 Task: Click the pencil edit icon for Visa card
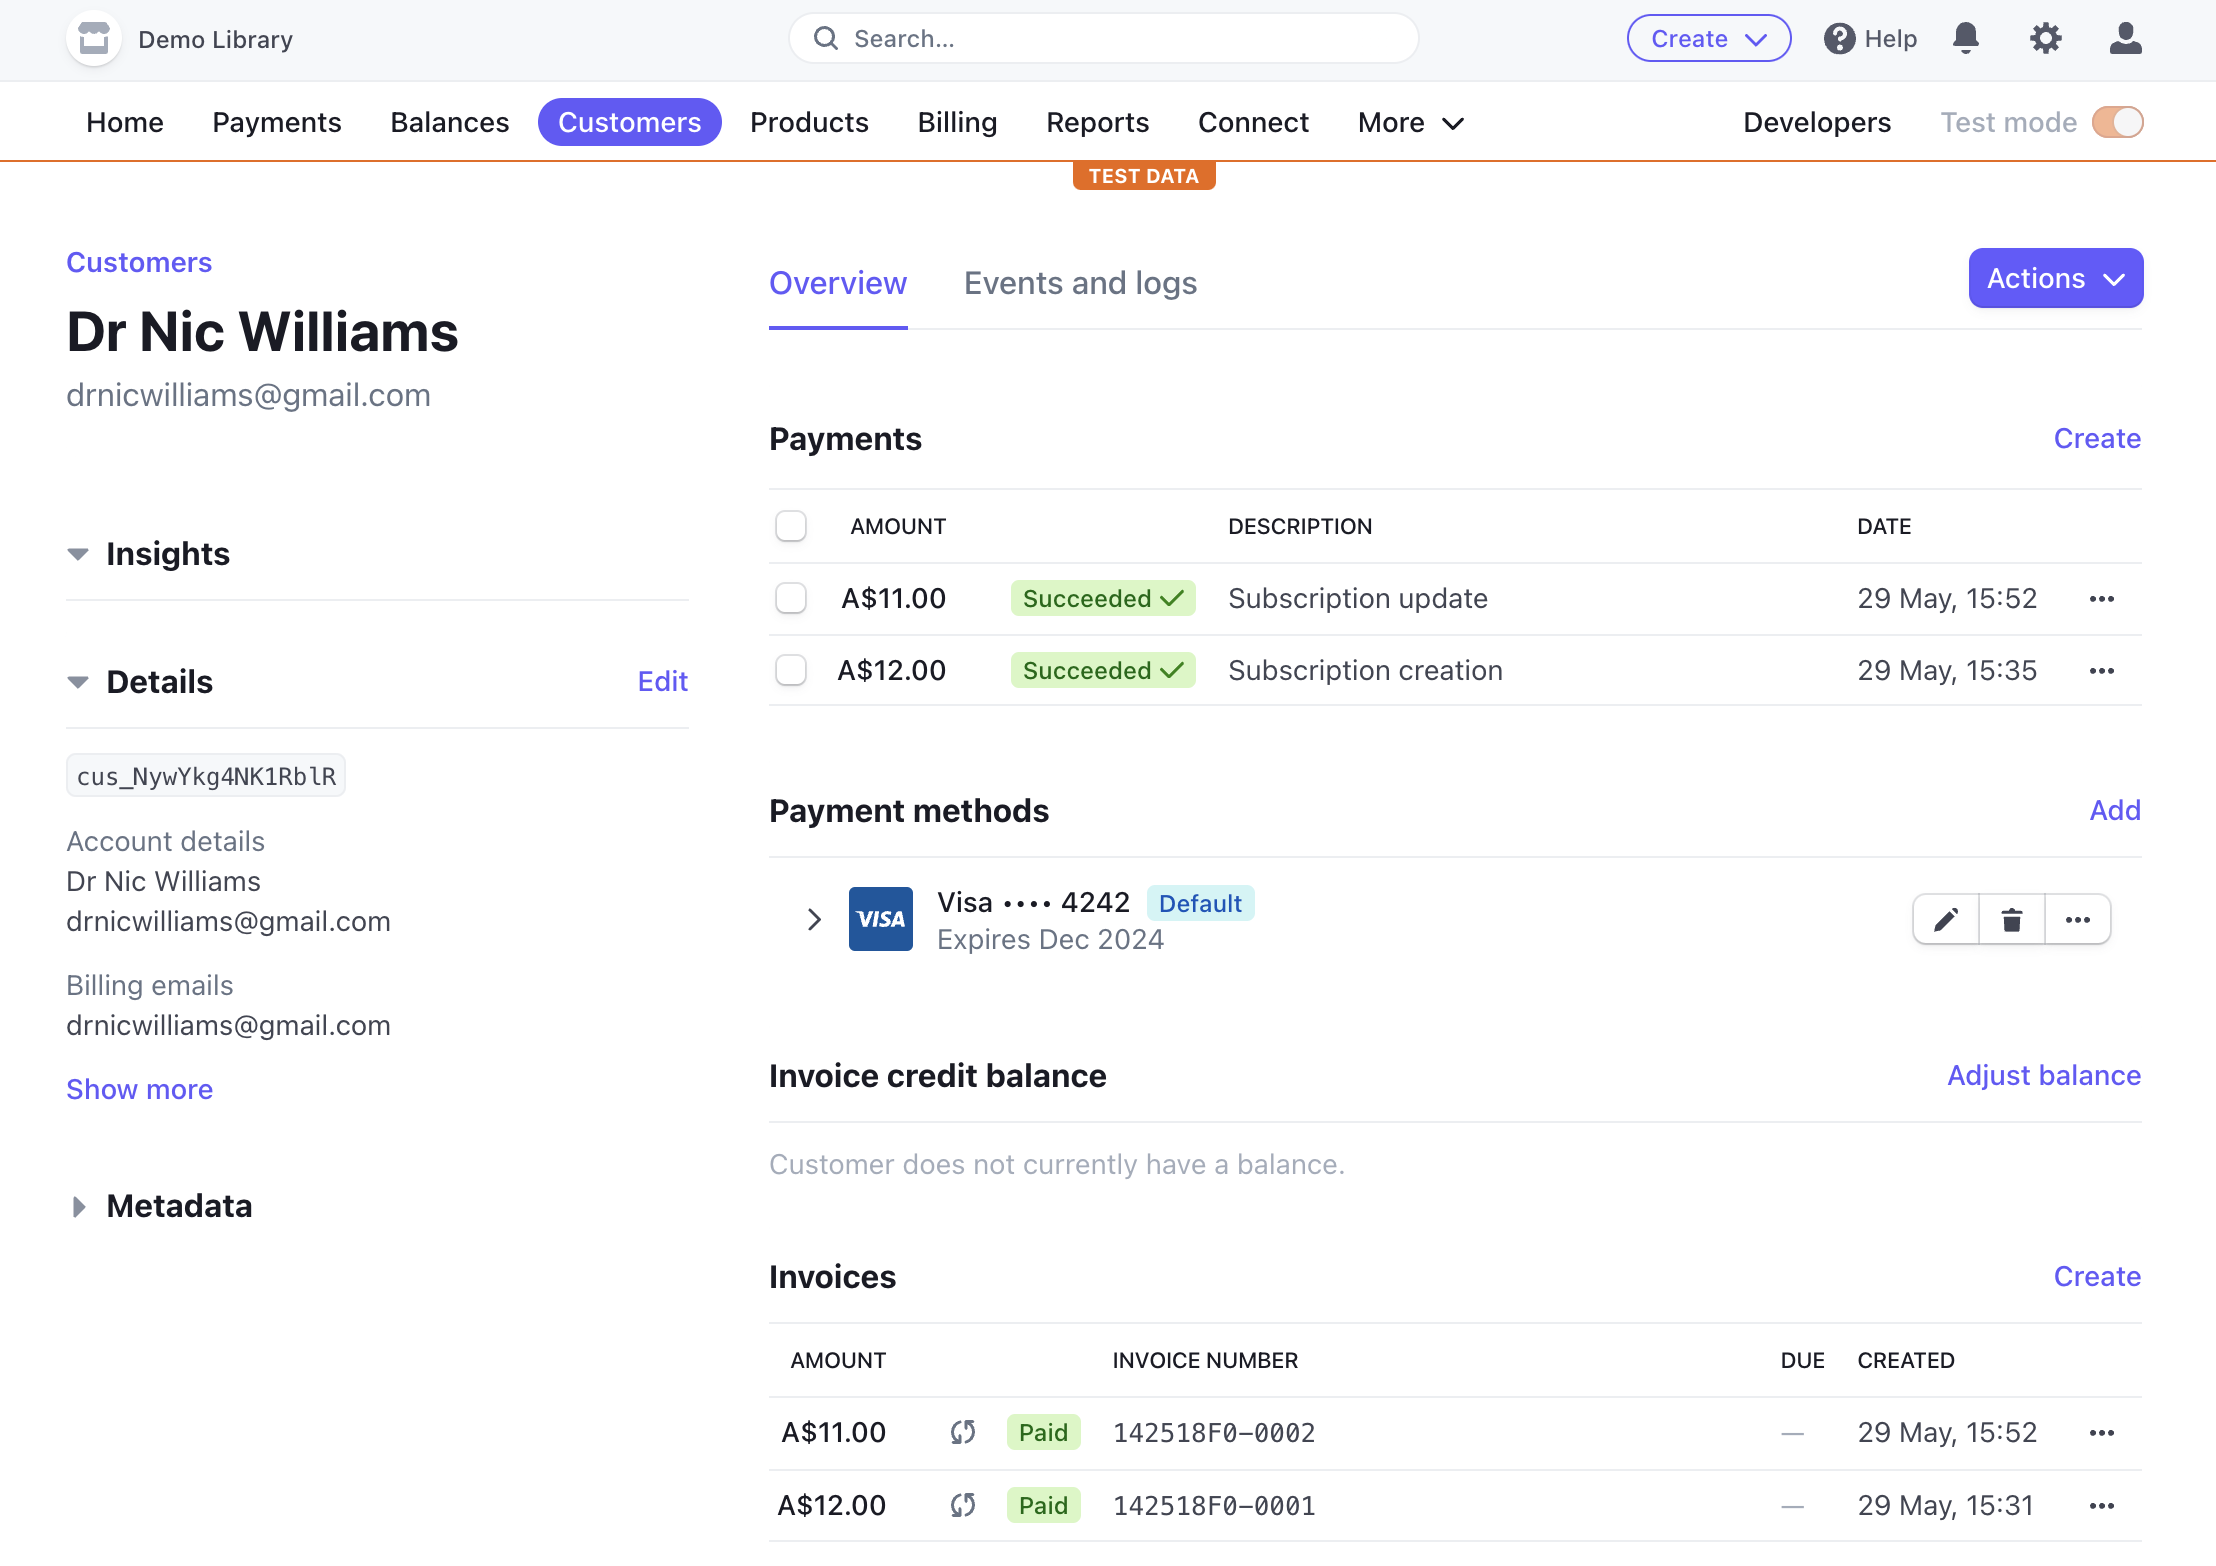pos(1946,919)
